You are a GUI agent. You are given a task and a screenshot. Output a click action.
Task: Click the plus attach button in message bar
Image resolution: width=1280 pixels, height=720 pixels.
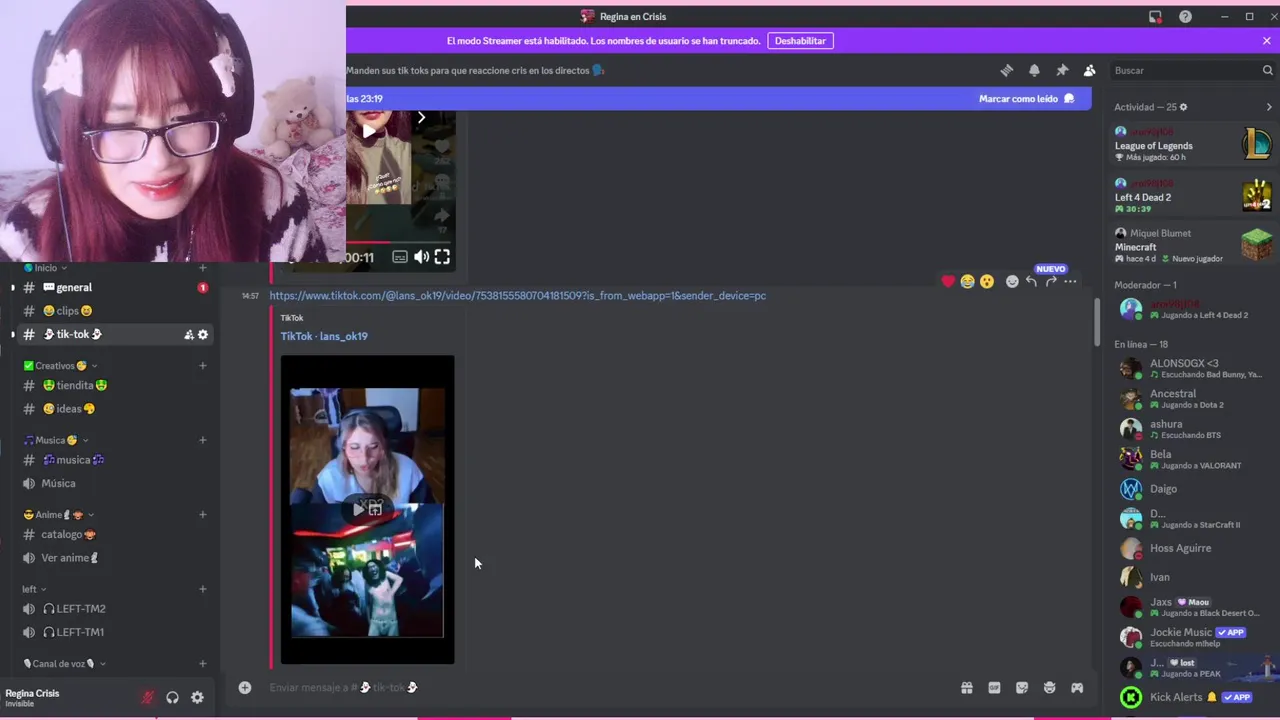point(245,687)
